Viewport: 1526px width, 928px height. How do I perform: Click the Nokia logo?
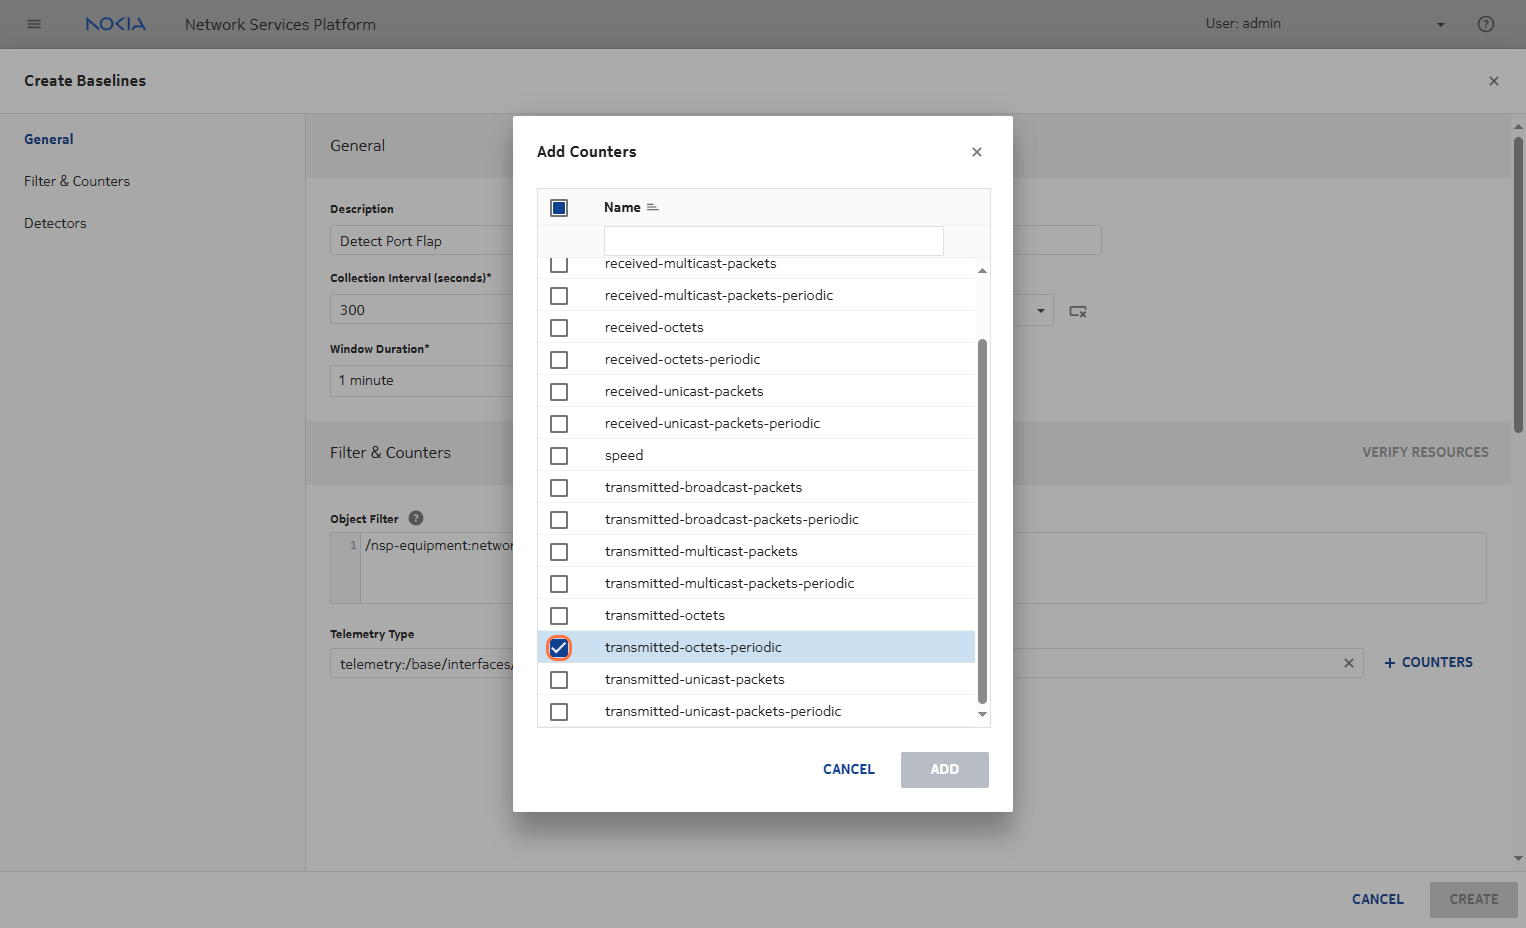tap(115, 24)
